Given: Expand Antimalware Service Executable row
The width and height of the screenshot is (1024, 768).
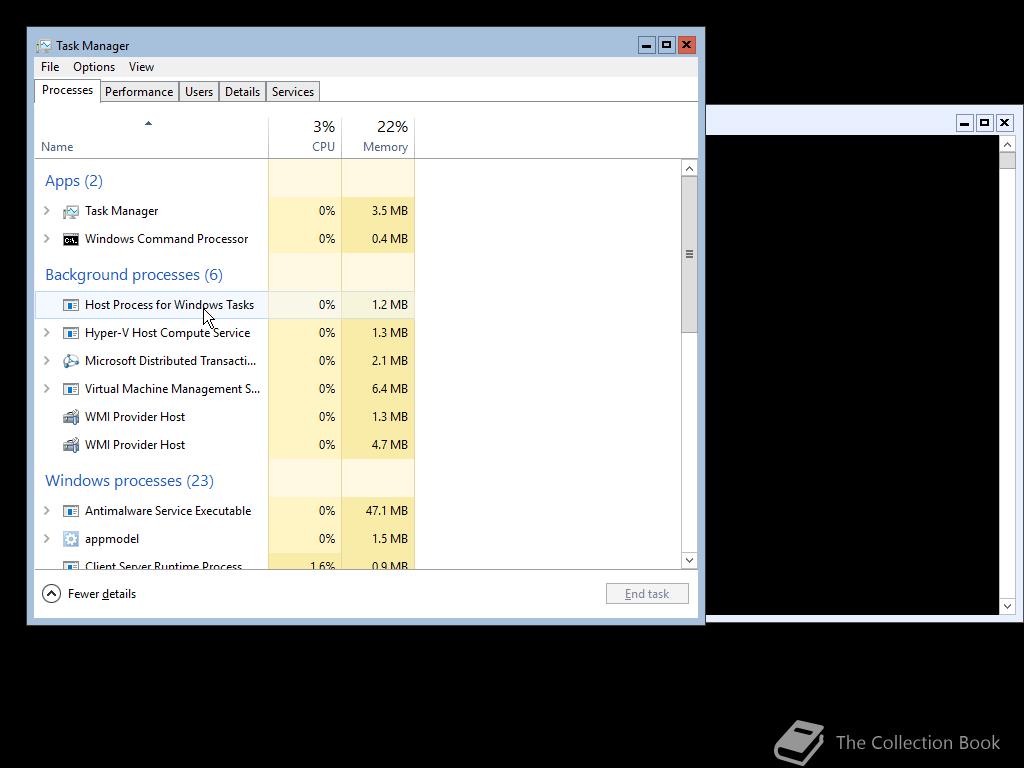Looking at the screenshot, I should [x=46, y=511].
